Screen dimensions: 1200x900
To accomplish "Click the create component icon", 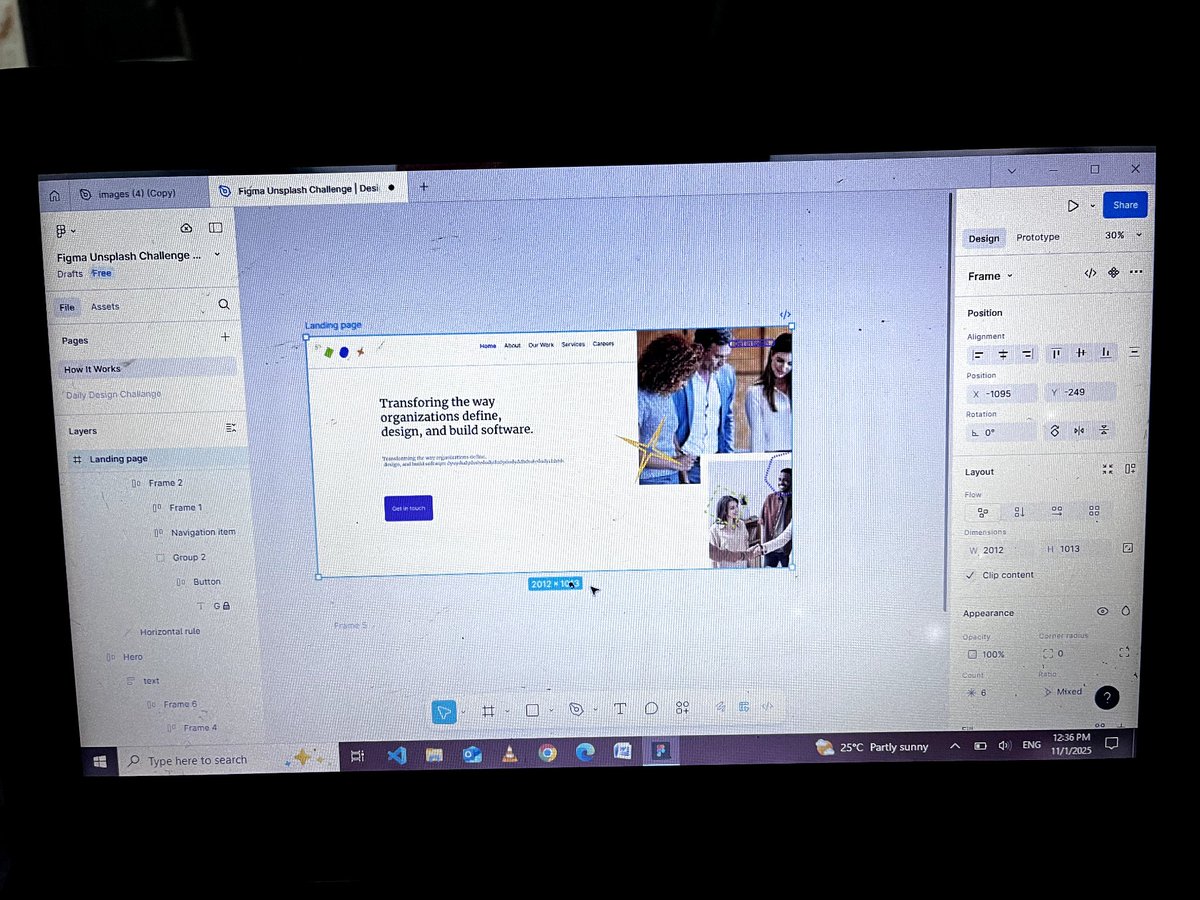I will pos(1113,273).
